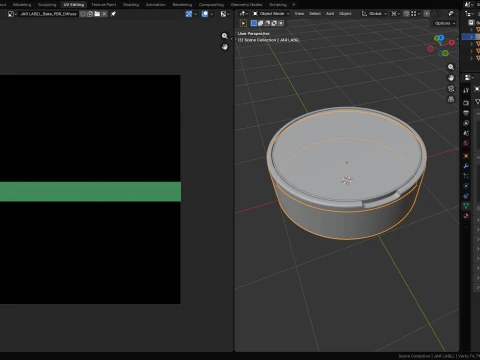Open the viewport object type visibility dropdown
The height and width of the screenshot is (360, 480).
[452, 14]
